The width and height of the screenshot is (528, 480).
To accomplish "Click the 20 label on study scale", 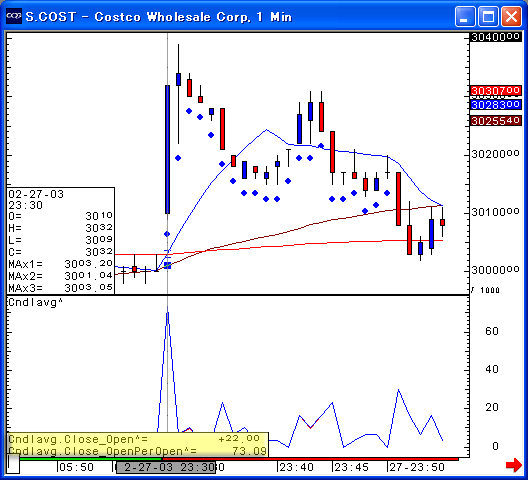I will (x=492, y=408).
